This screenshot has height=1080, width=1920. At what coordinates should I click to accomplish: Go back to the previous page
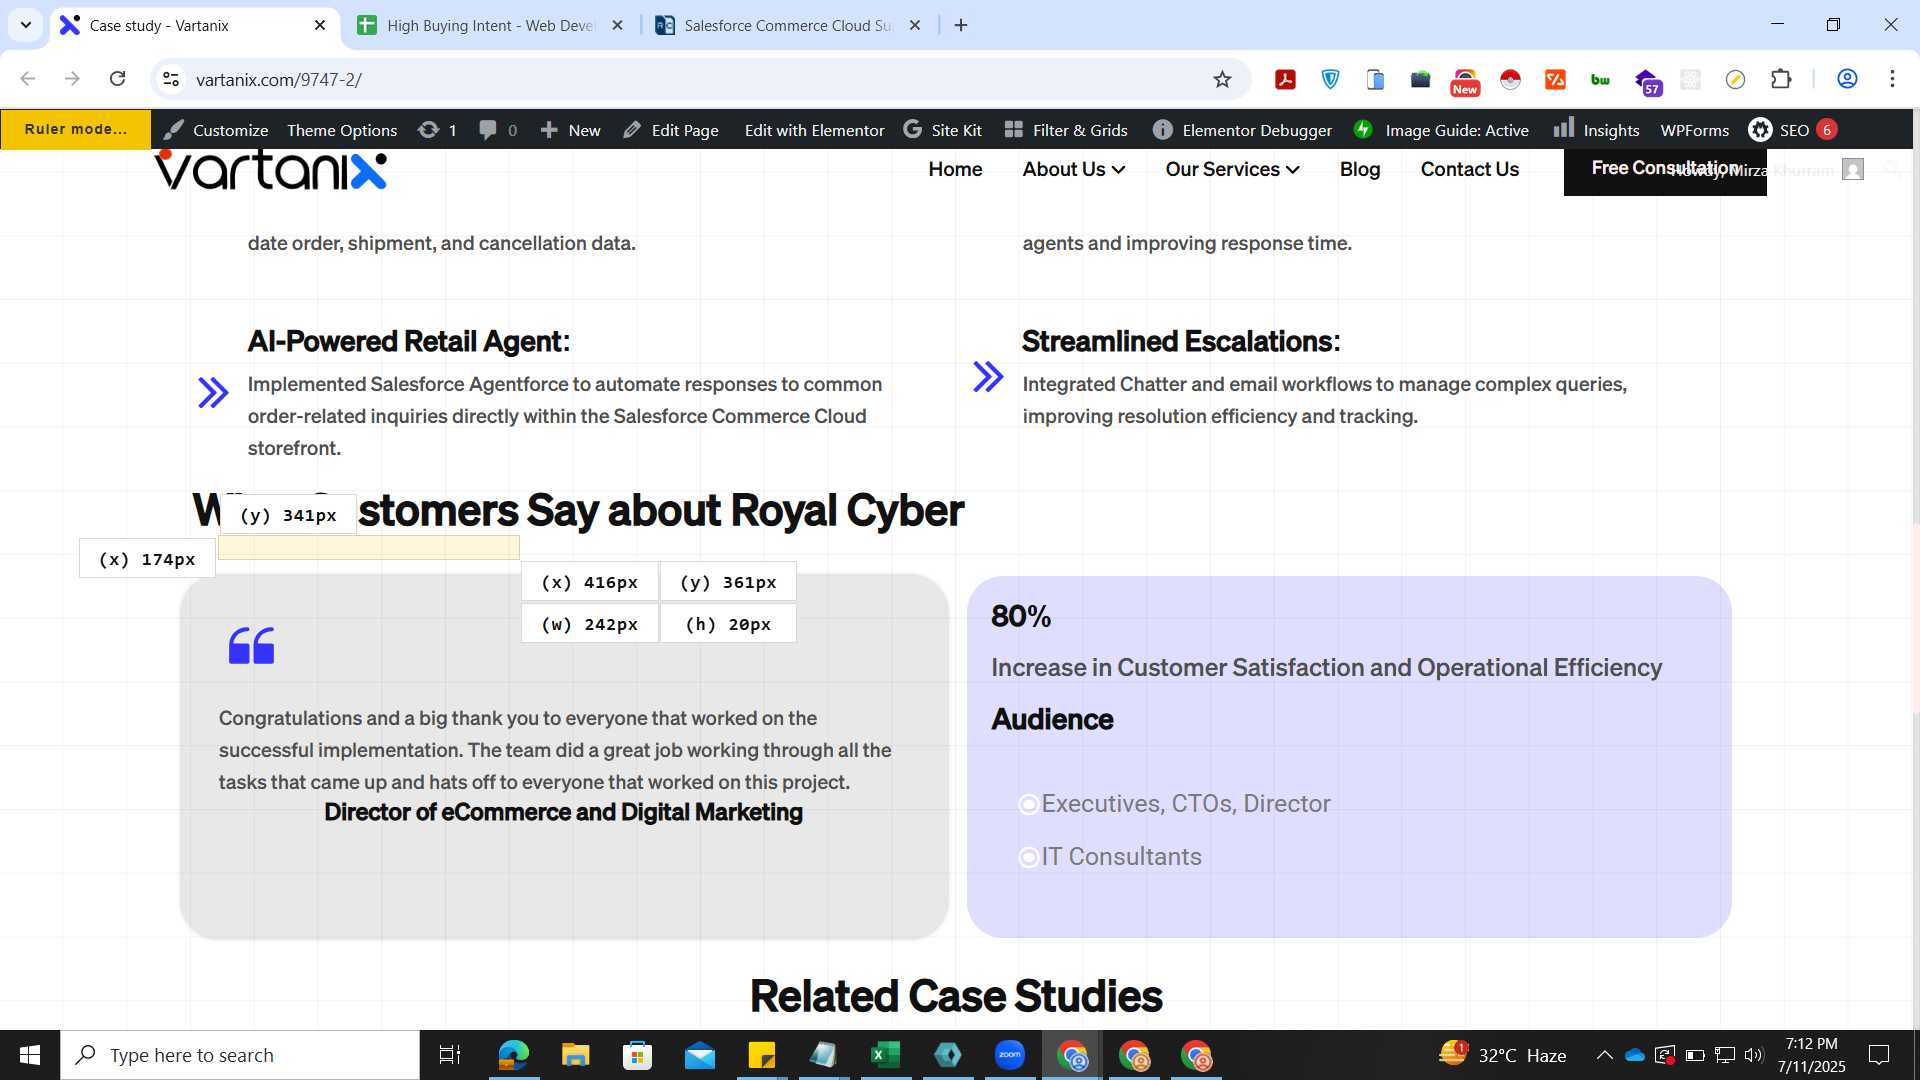28,79
